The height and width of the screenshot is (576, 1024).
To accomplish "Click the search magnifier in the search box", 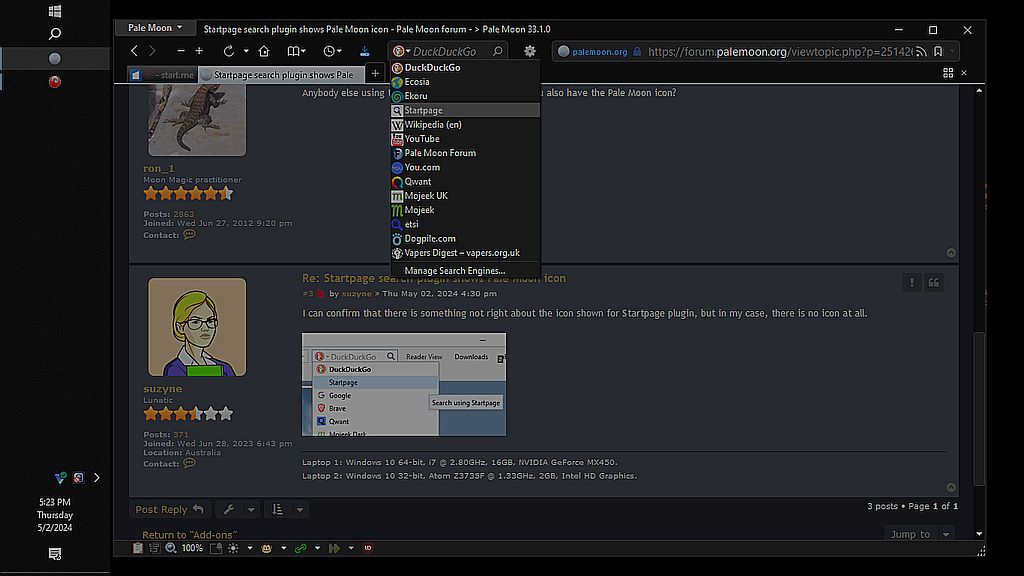I will tap(498, 51).
